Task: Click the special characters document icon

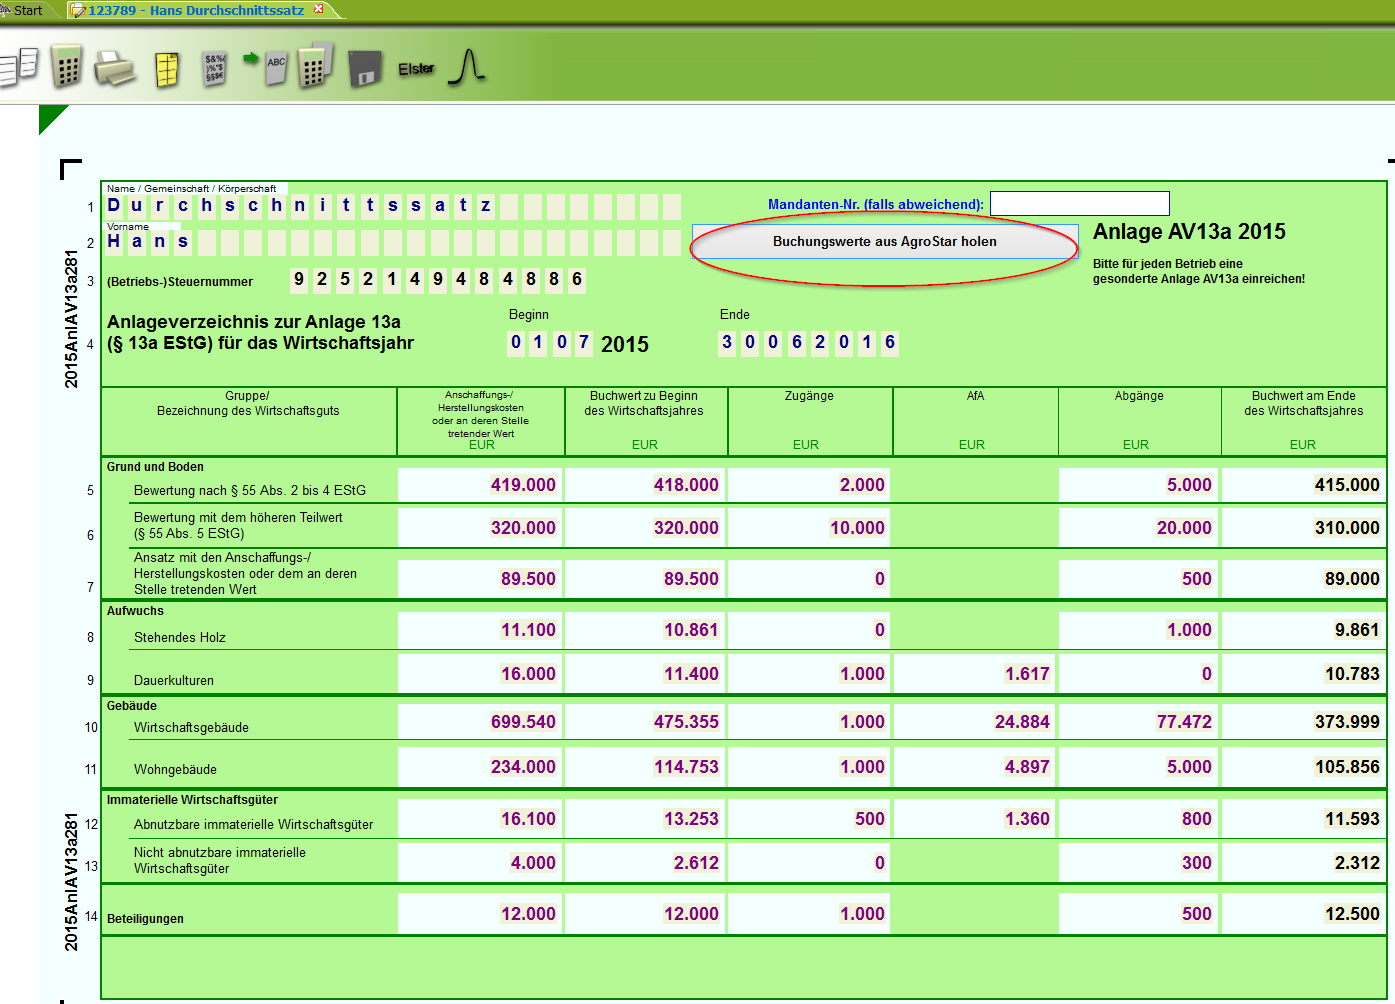Action: click(214, 68)
